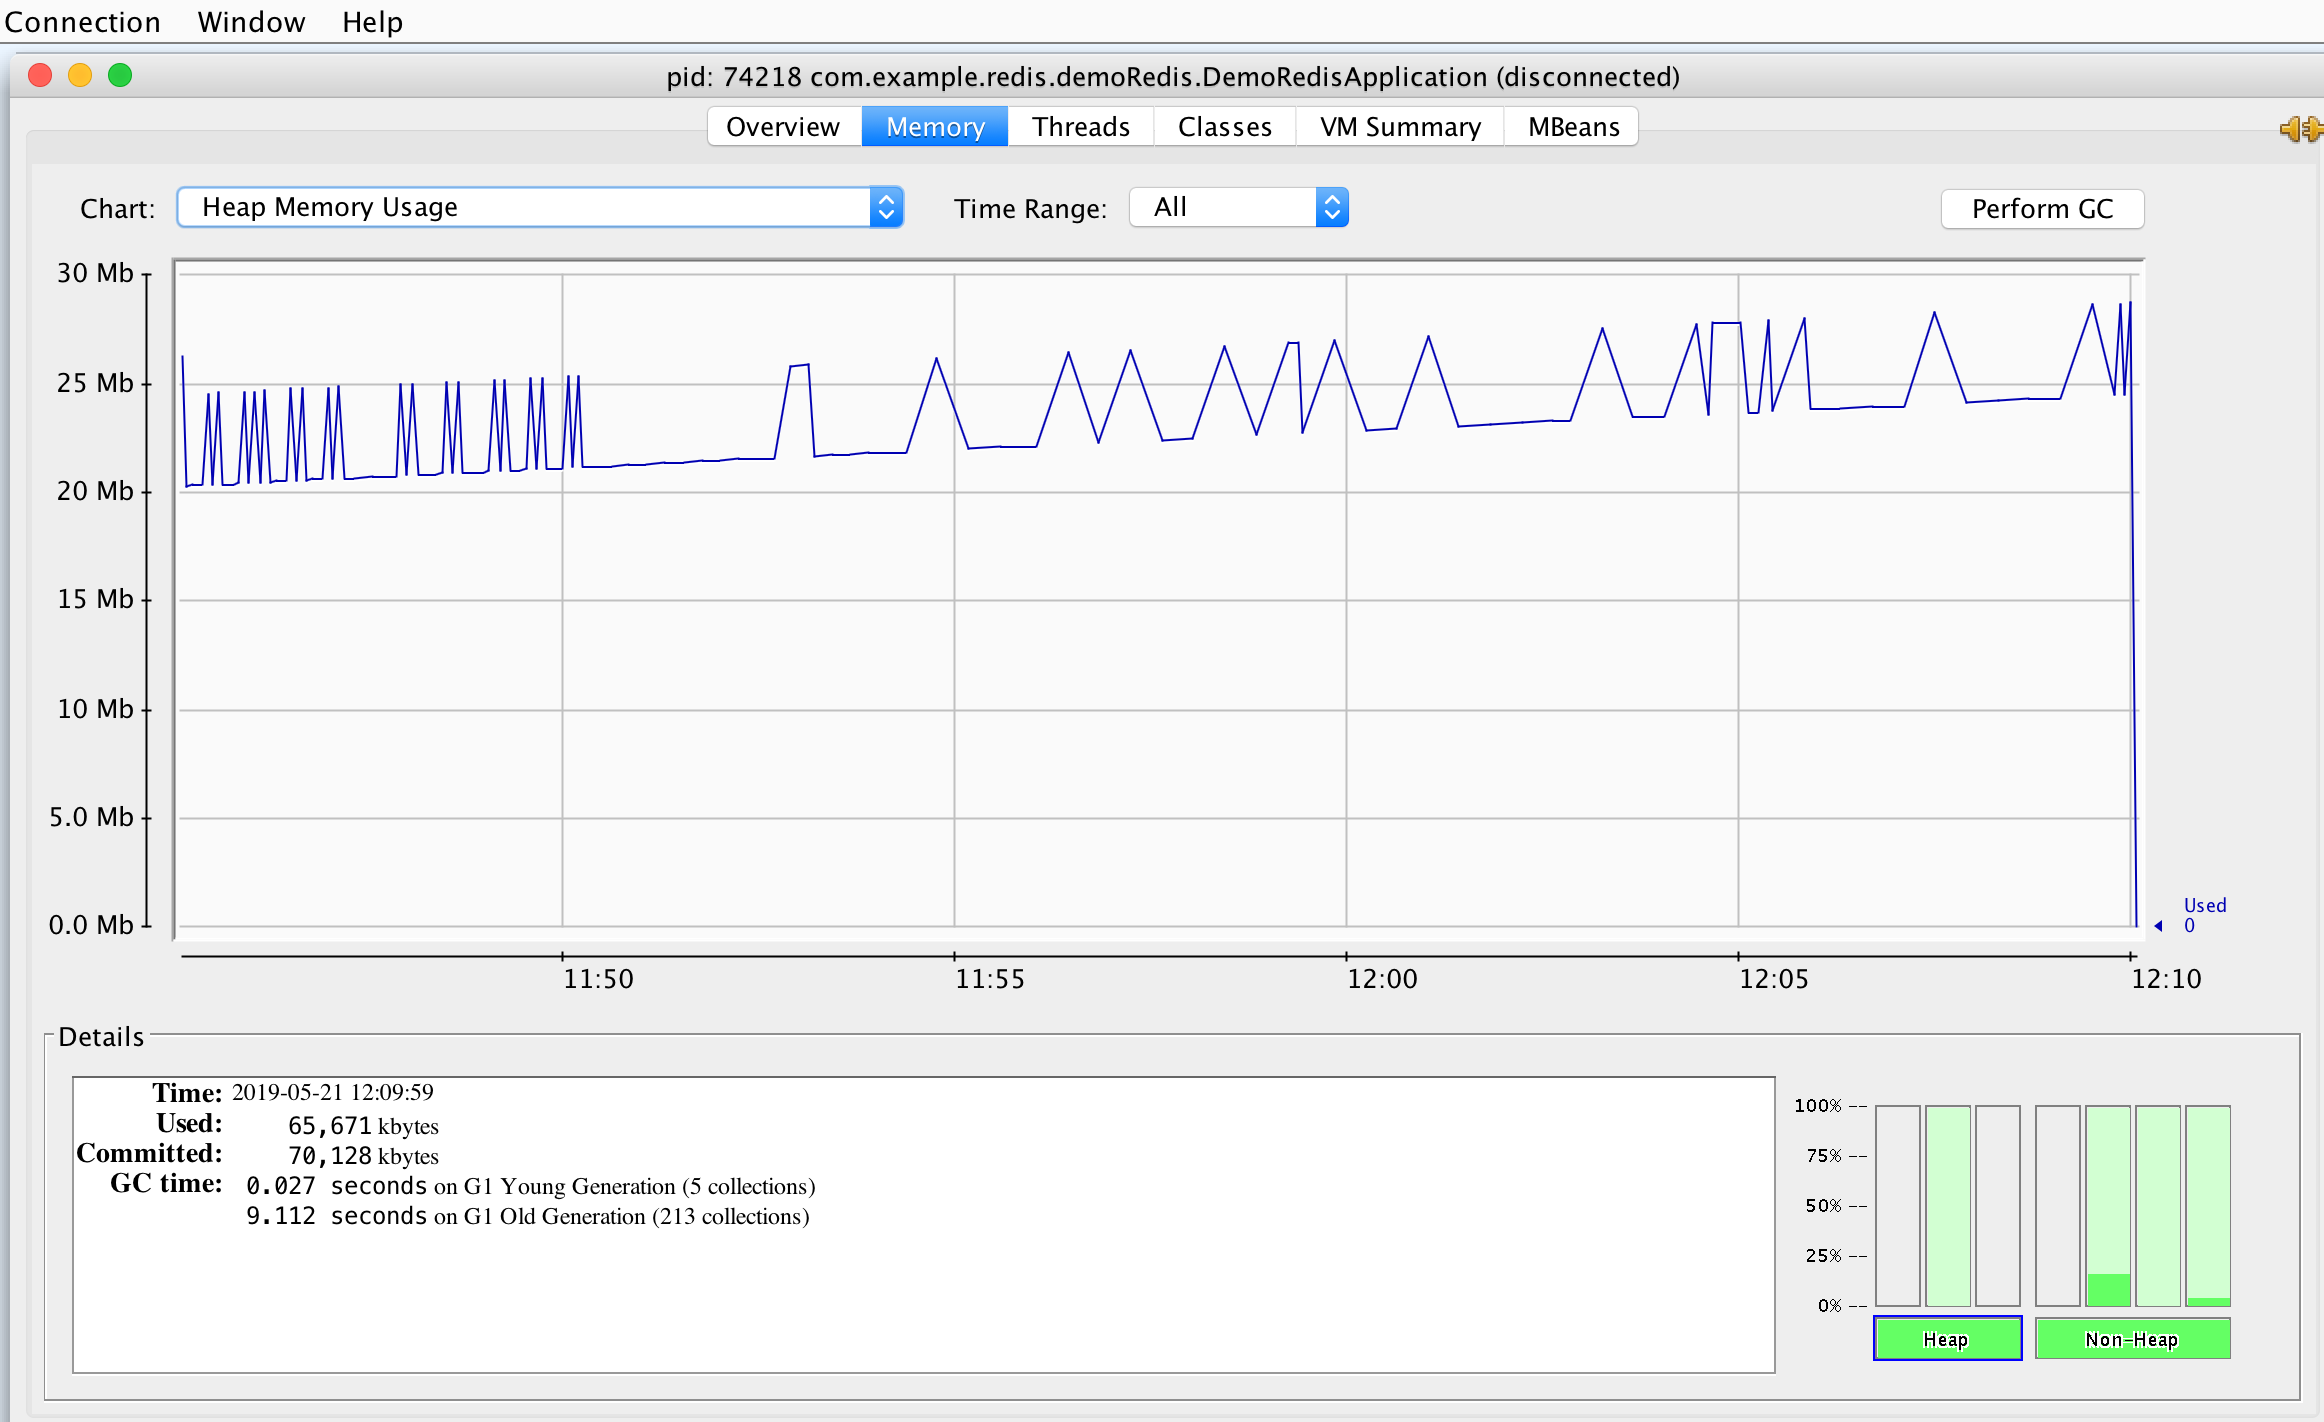This screenshot has height=1422, width=2324.
Task: Select the second Non-Heap pool bar with green fill
Action: (2108, 1205)
